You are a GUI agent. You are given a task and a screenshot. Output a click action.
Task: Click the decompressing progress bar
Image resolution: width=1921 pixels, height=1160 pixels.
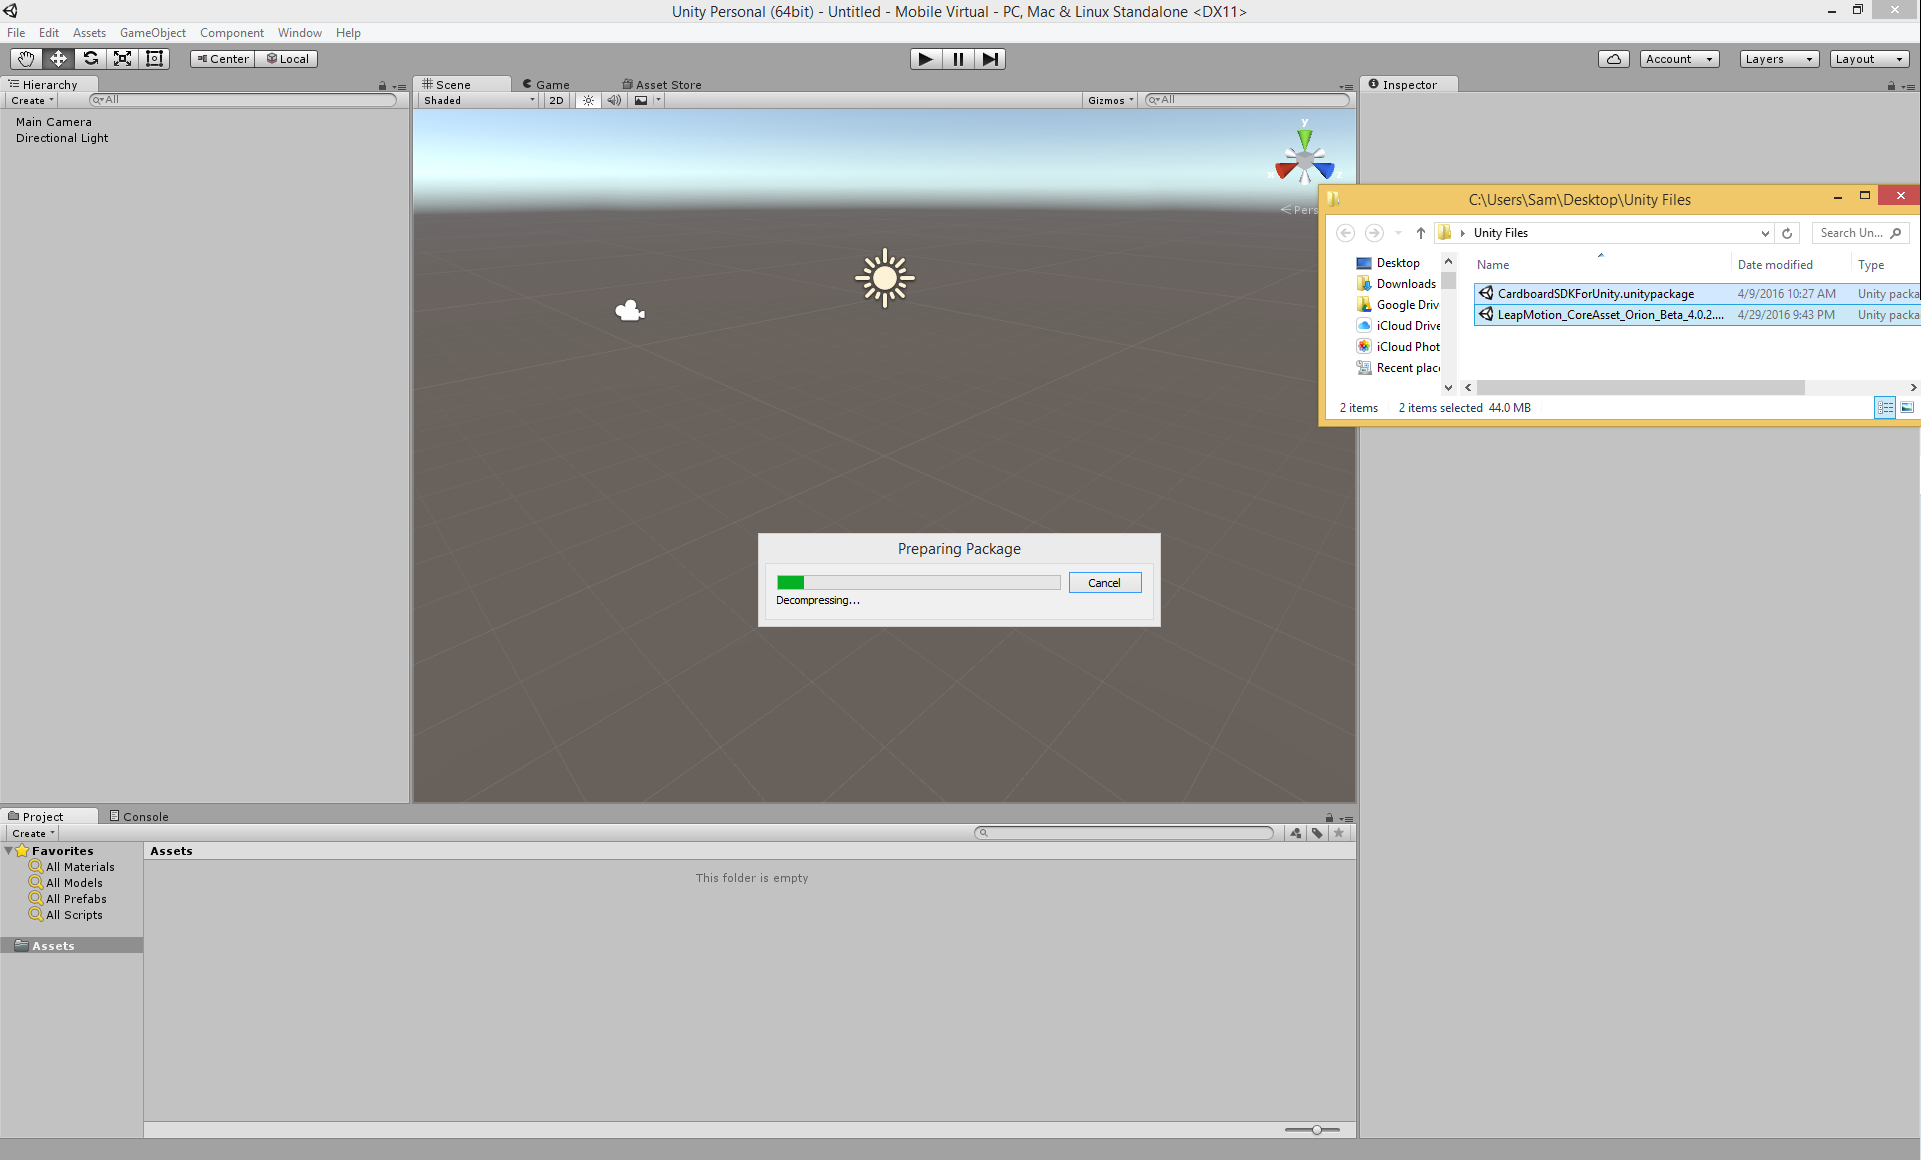(x=918, y=582)
